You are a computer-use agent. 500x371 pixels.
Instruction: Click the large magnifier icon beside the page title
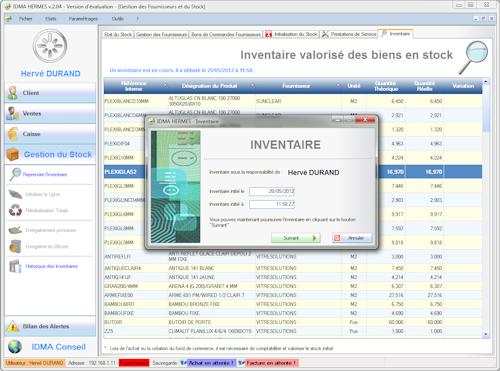tap(473, 57)
